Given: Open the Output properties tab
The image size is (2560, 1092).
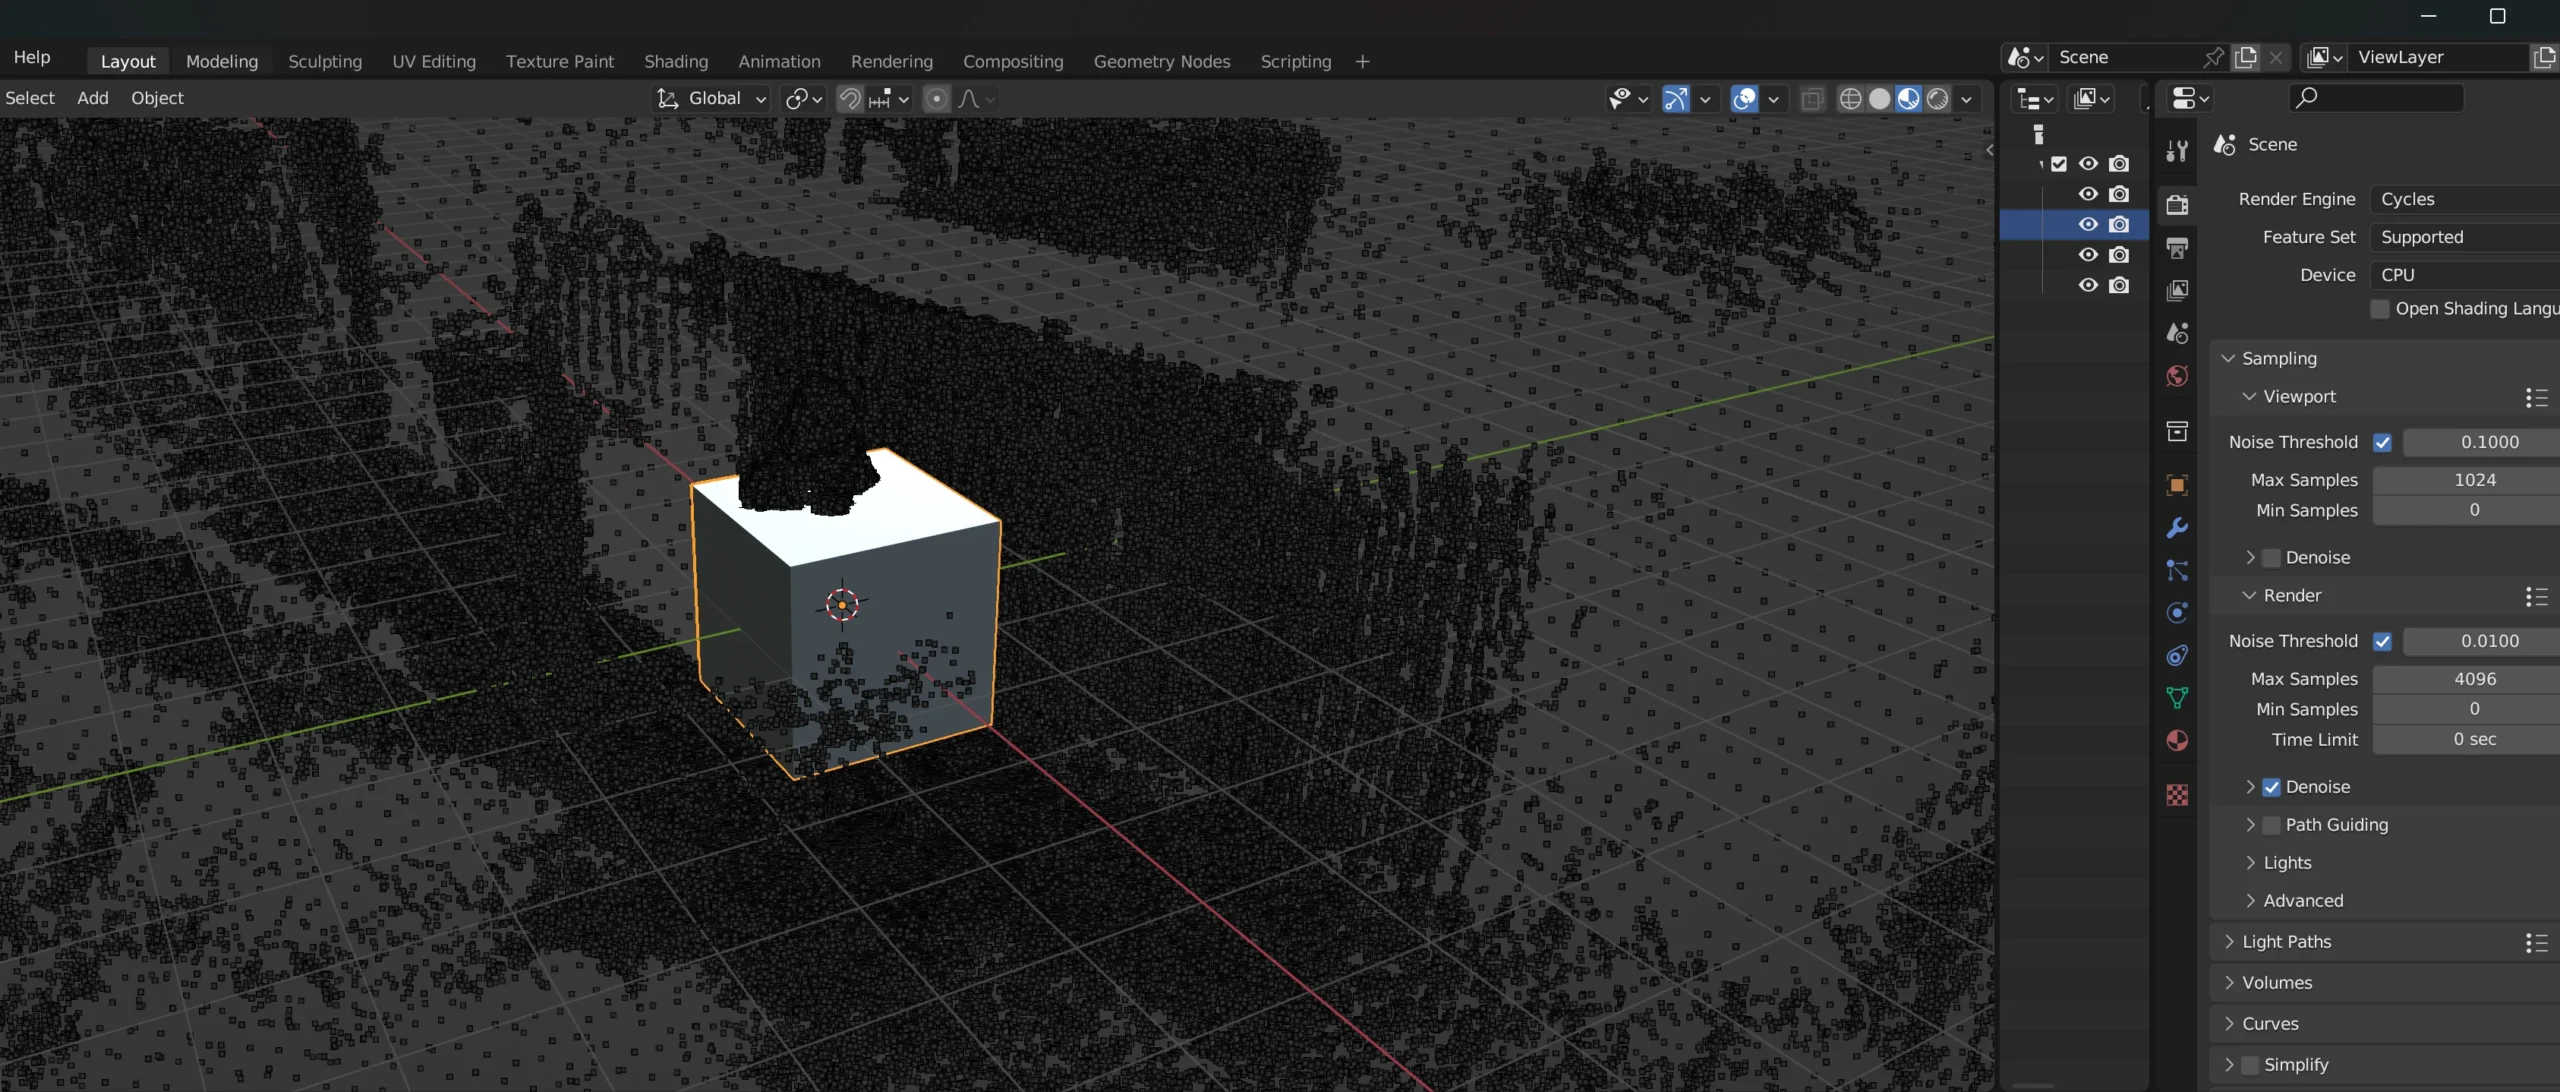Looking at the screenshot, I should (2177, 247).
